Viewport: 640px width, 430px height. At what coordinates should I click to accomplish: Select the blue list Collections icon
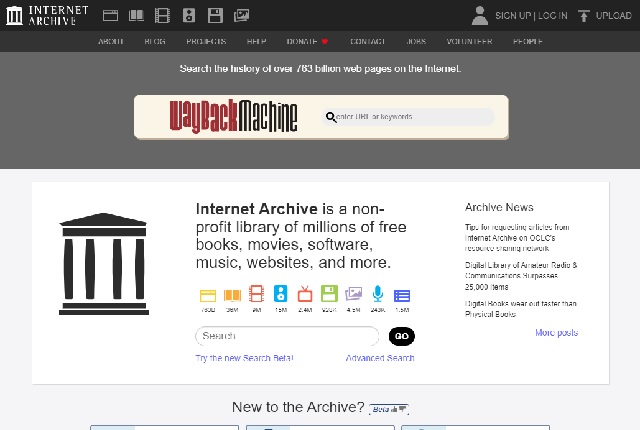[402, 295]
